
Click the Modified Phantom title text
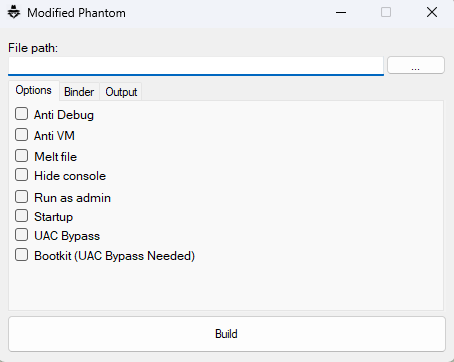tap(76, 13)
